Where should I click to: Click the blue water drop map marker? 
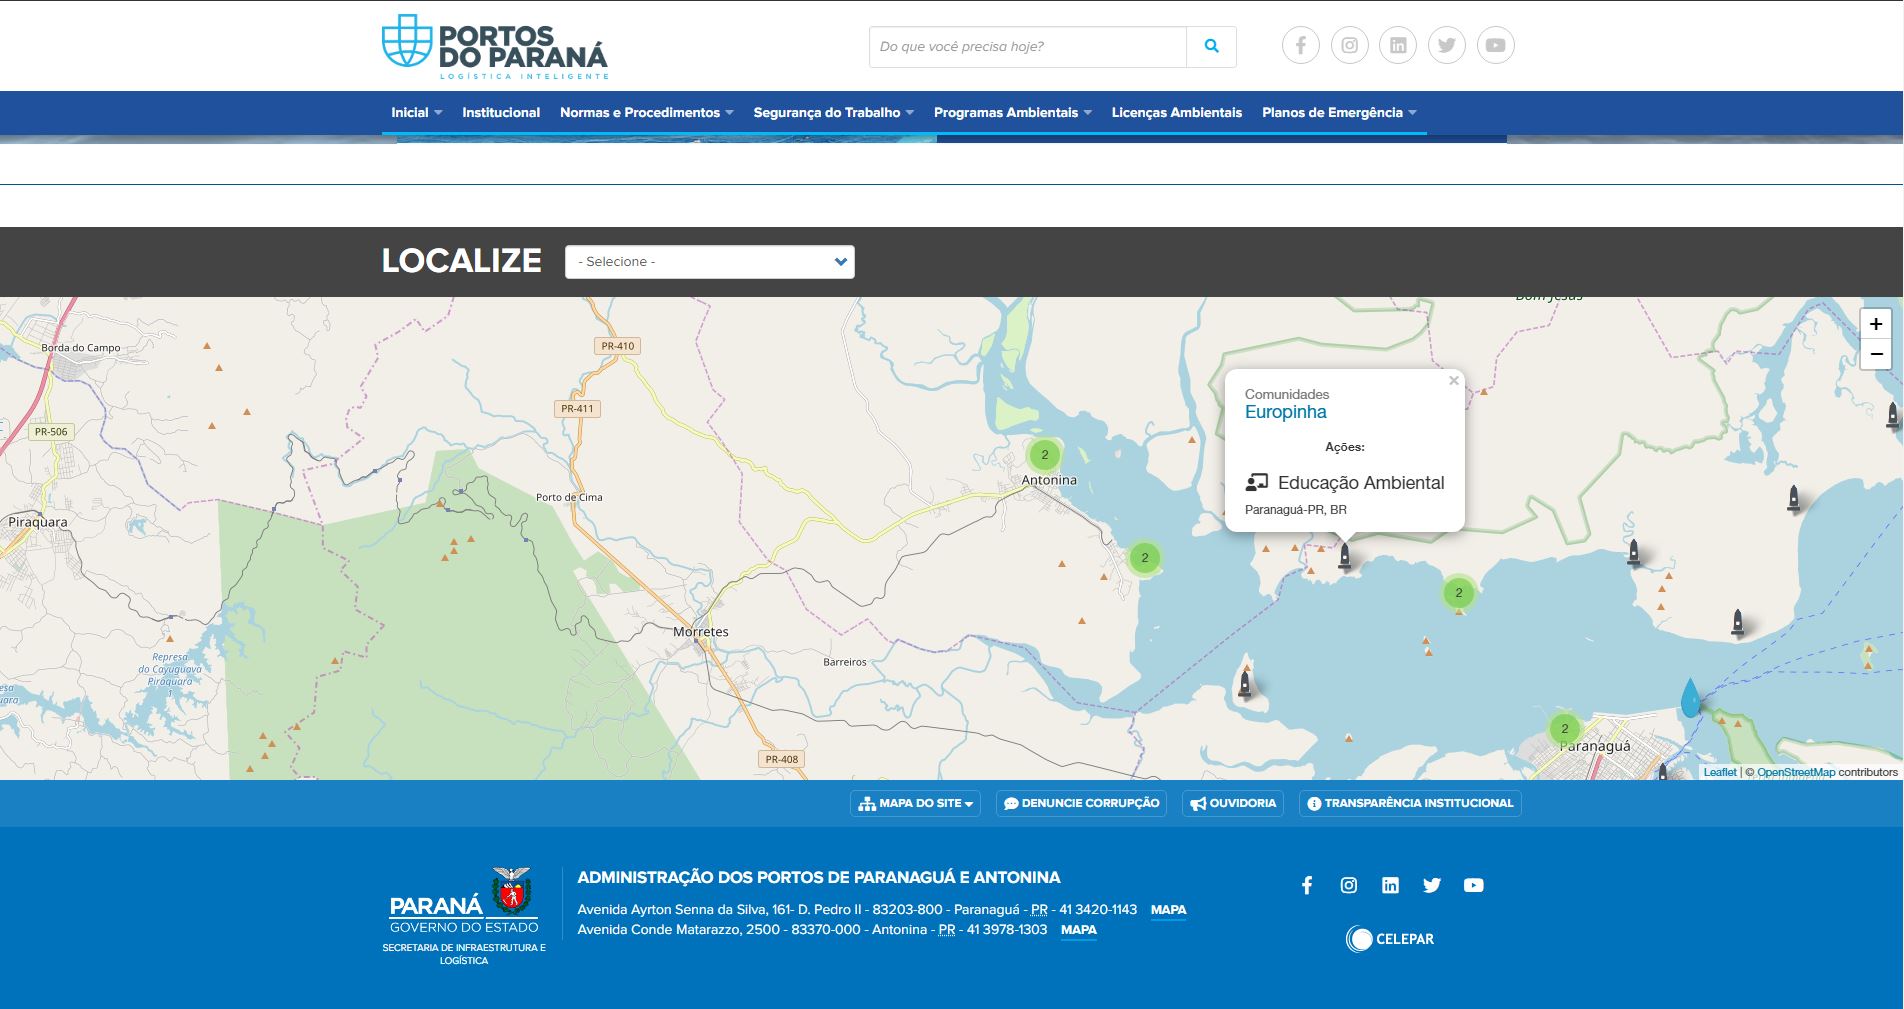pos(1690,698)
